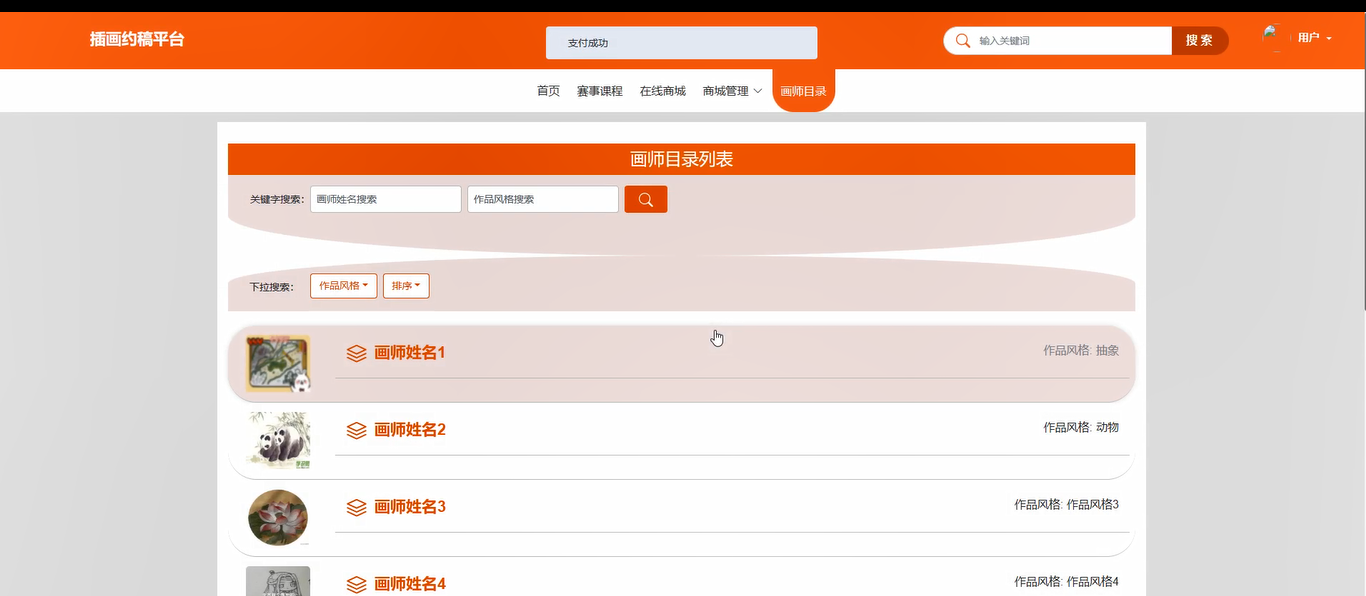This screenshot has width=1366, height=596.
Task: Open the 排序 dropdown
Action: pos(406,286)
